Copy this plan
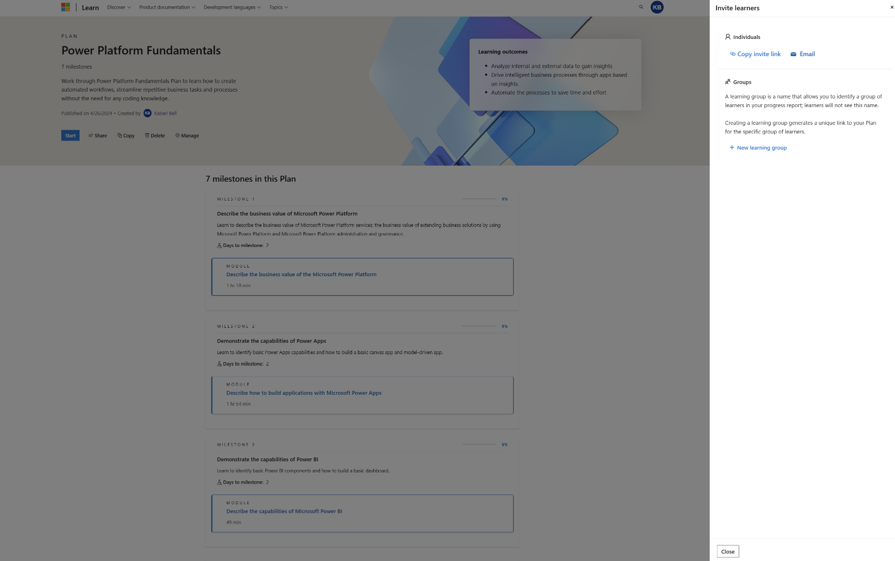This screenshot has width=895, height=561. [x=126, y=136]
